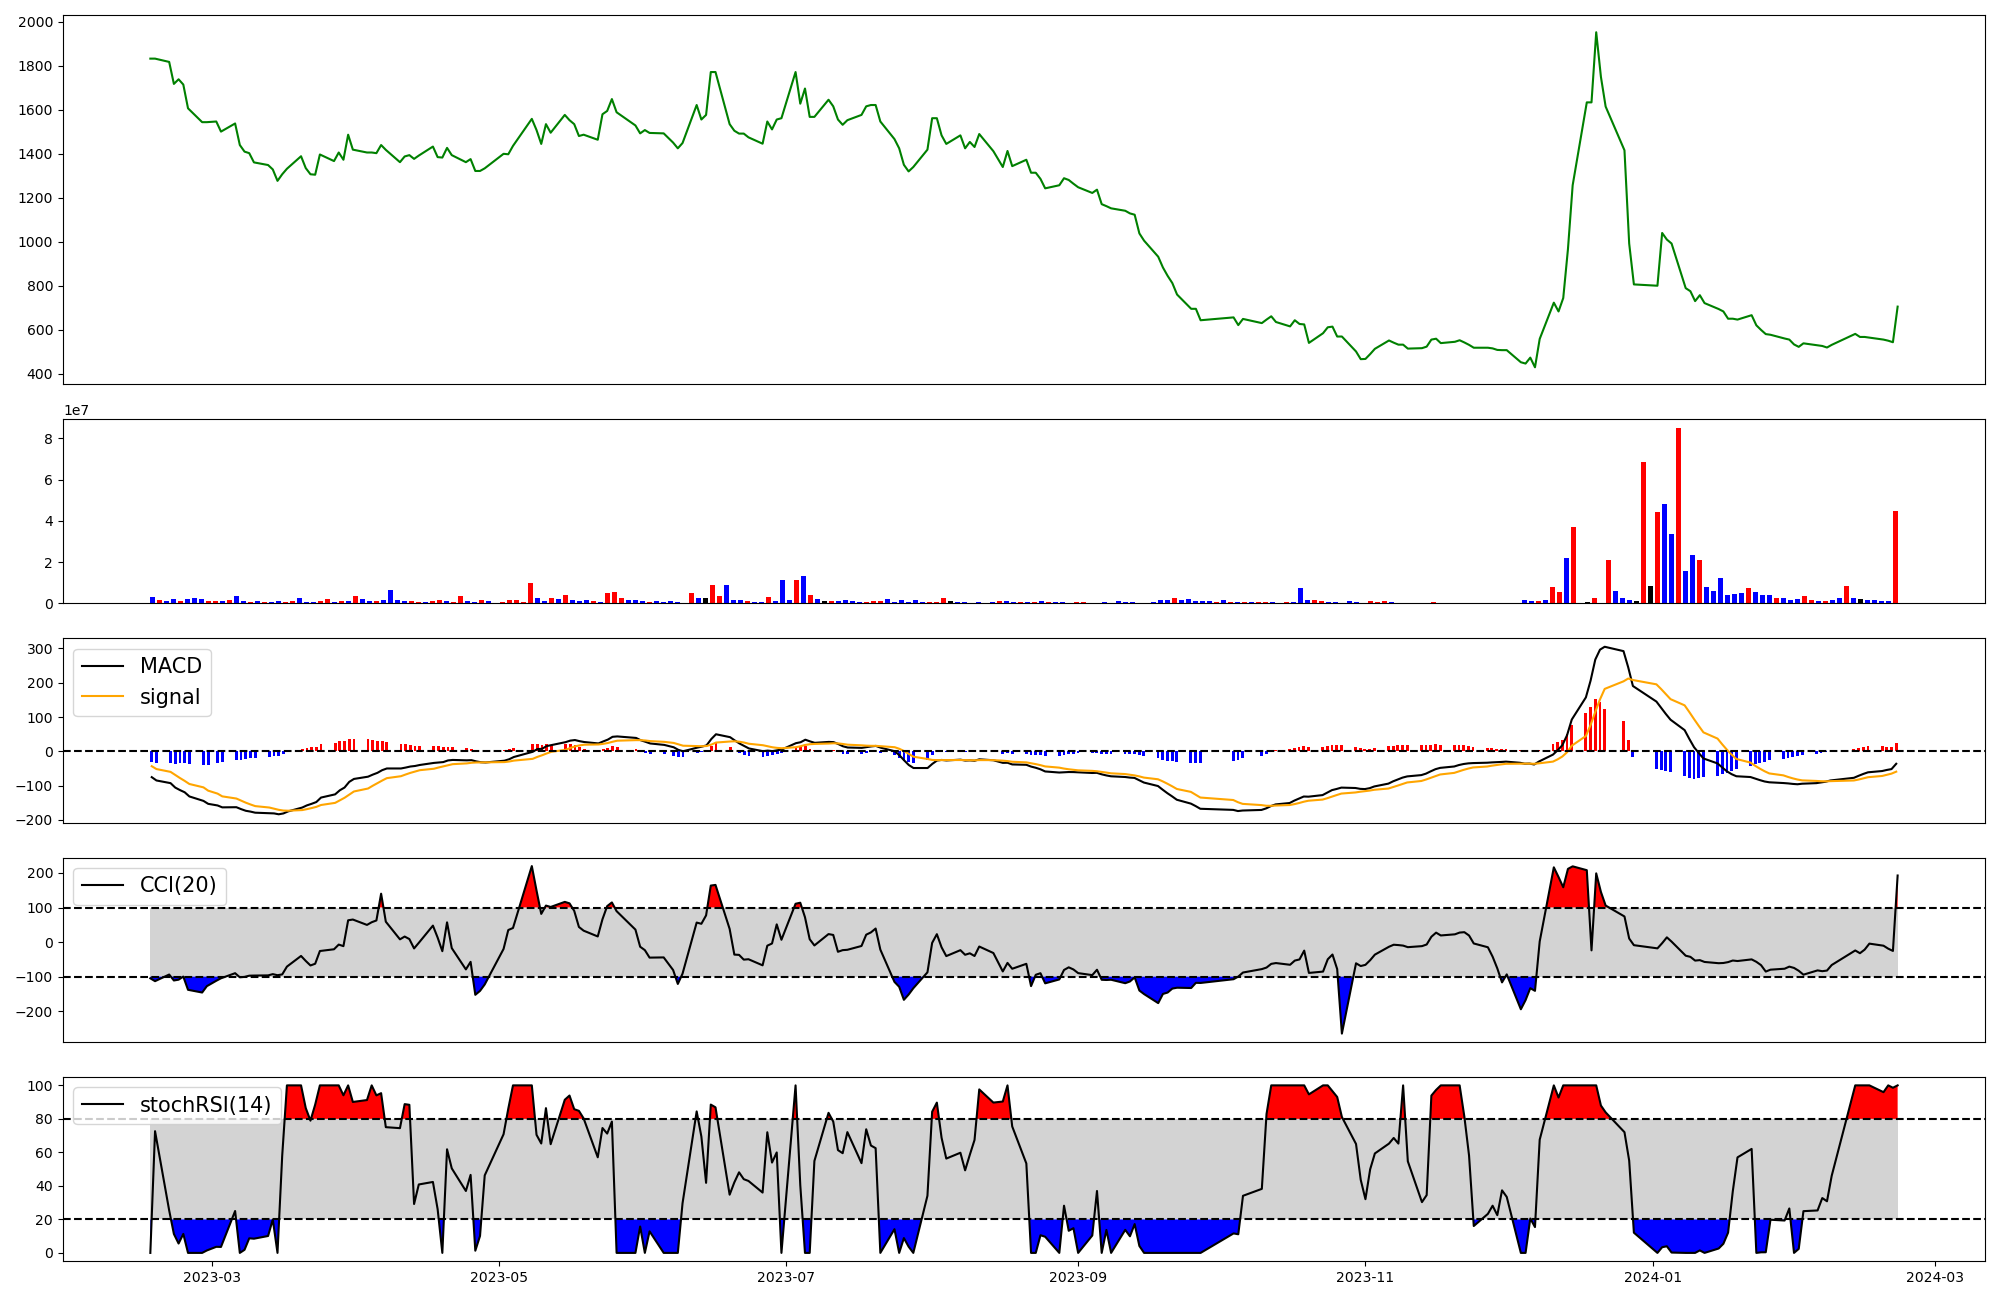This screenshot has height=1300, width=2000.
Task: Click the orange signal legend entry
Action: click(x=169, y=697)
